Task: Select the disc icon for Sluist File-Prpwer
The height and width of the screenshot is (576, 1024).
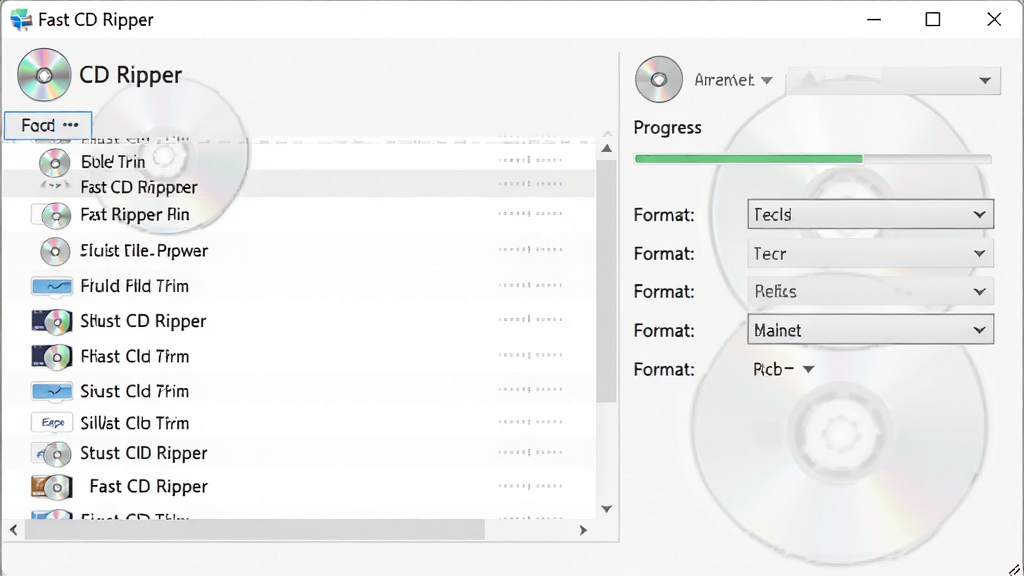Action: pos(55,251)
